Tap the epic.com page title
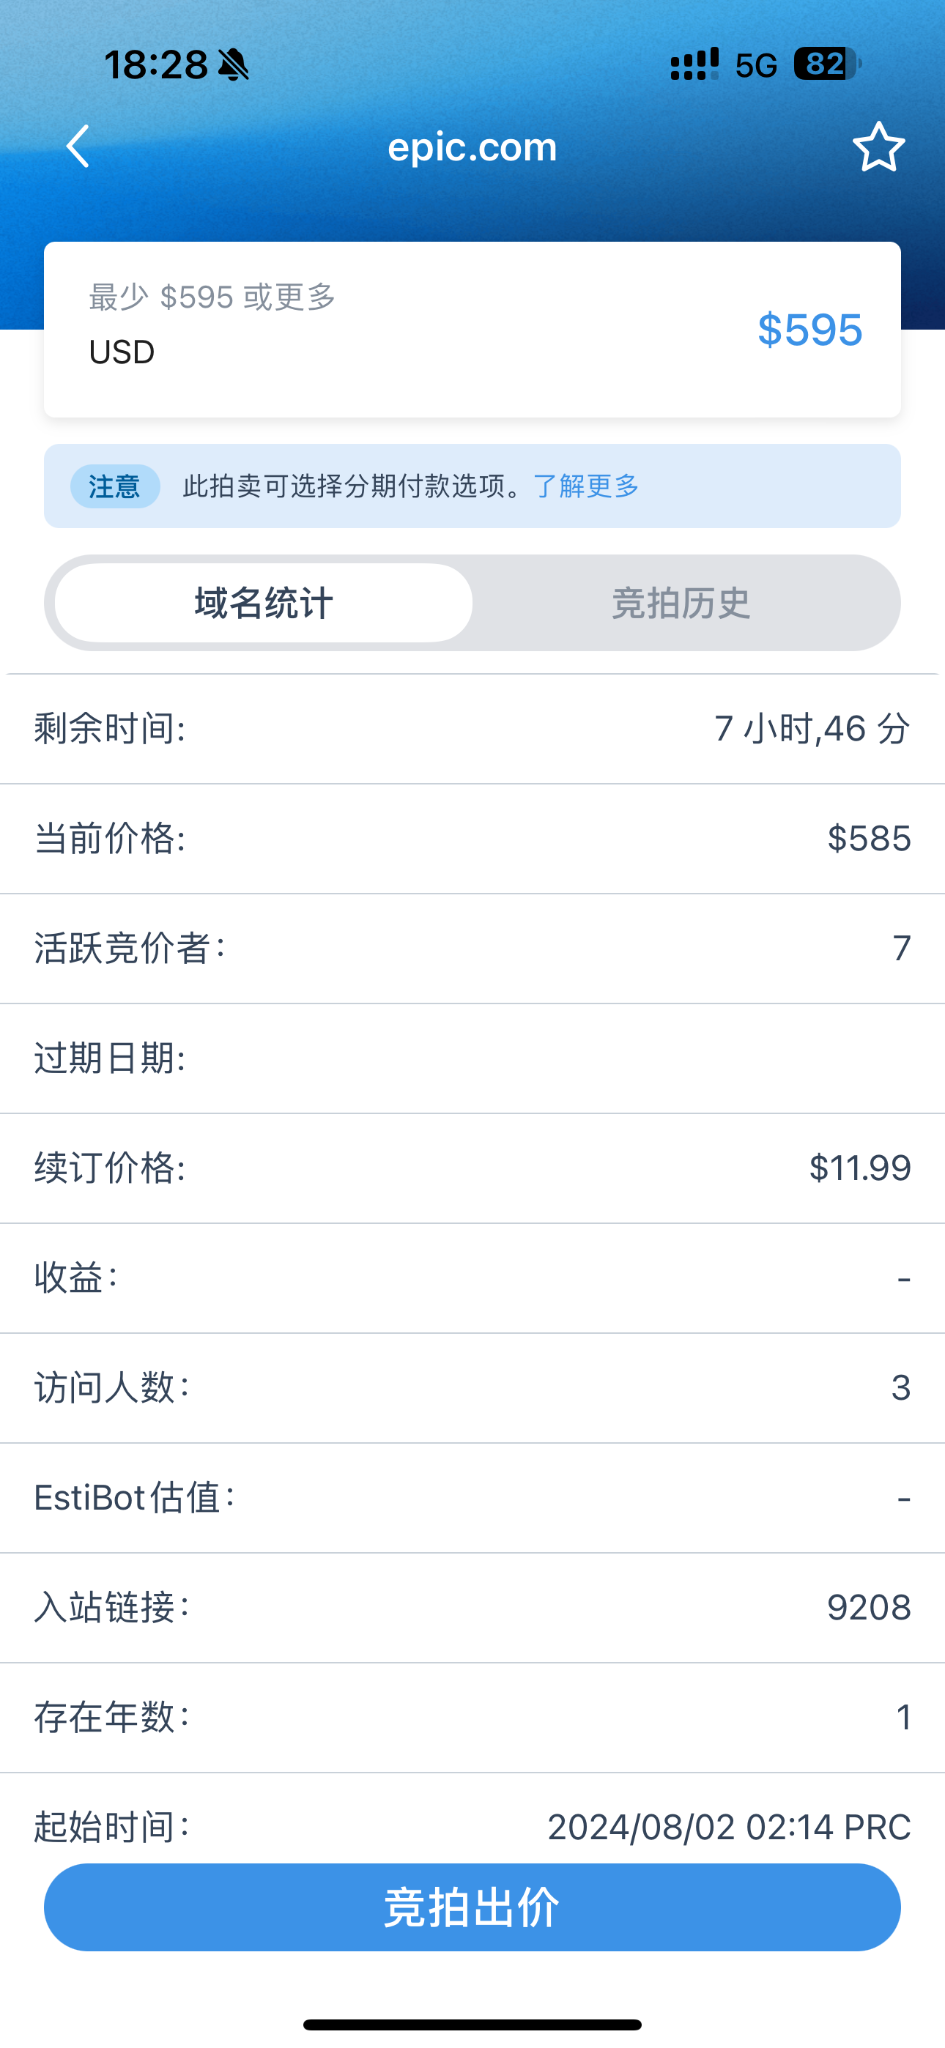This screenshot has height=2048, width=945. tap(472, 148)
